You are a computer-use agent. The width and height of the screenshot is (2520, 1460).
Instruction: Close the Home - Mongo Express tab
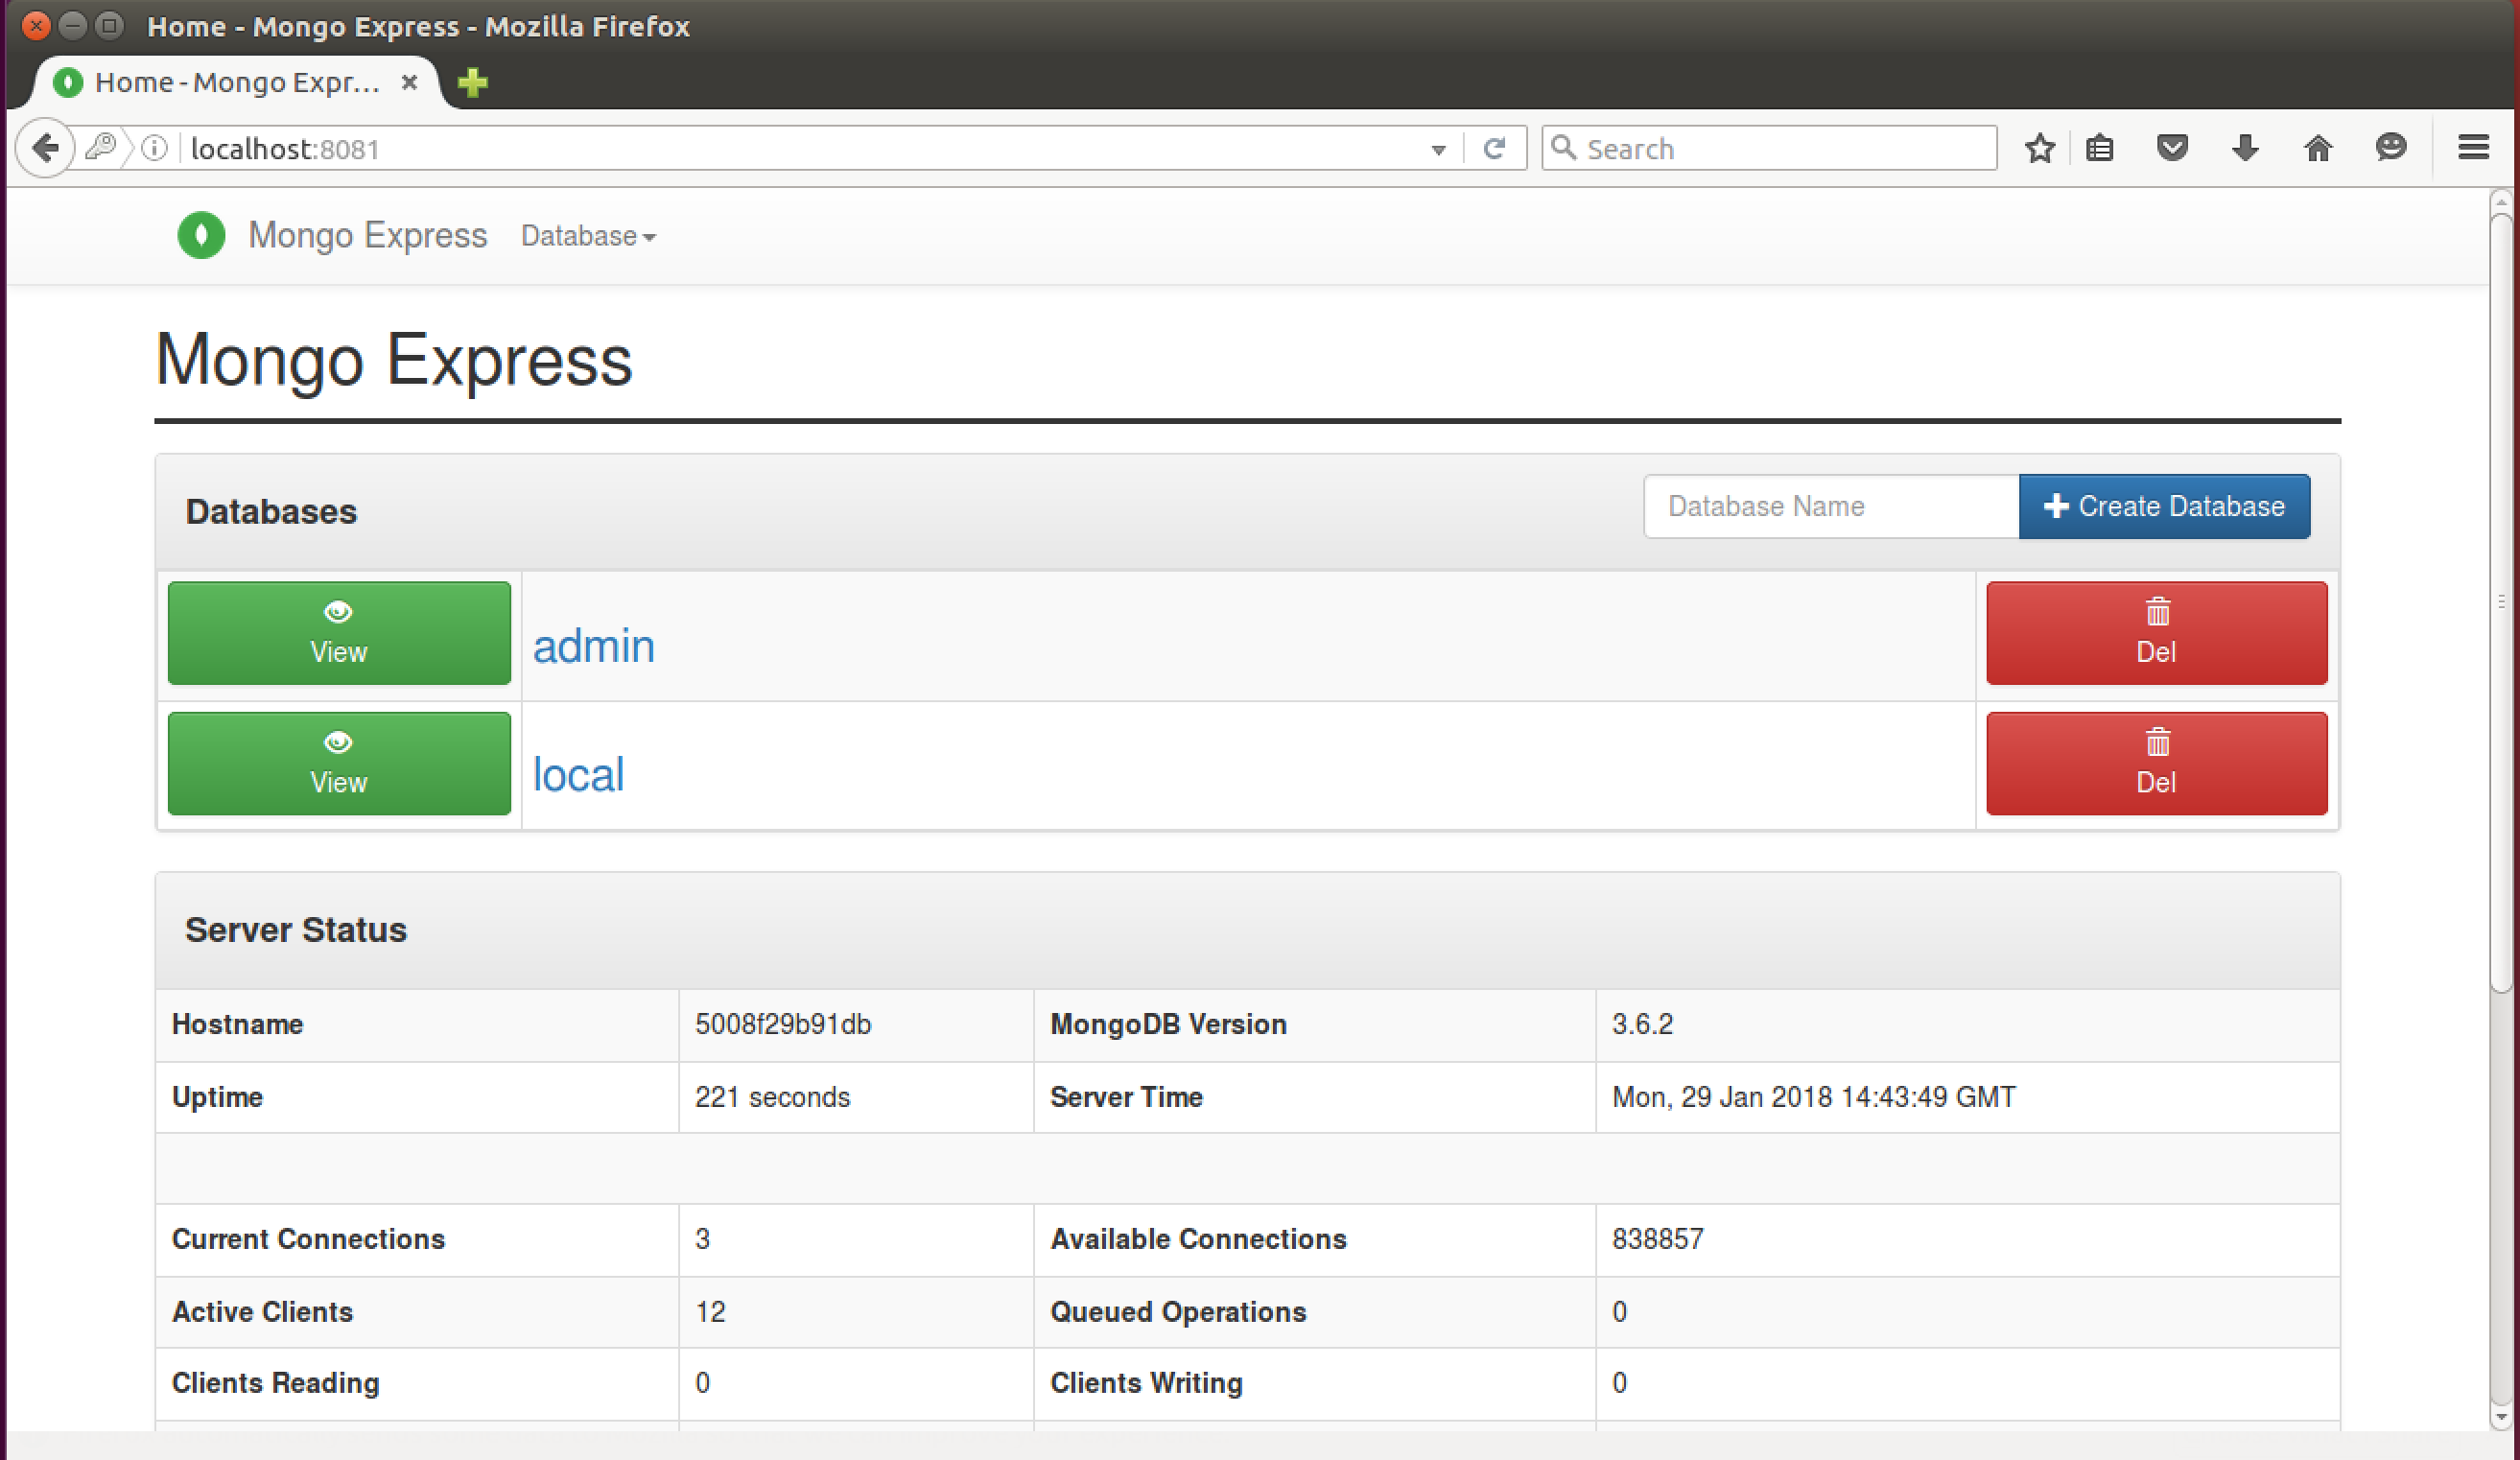pyautogui.click(x=409, y=82)
